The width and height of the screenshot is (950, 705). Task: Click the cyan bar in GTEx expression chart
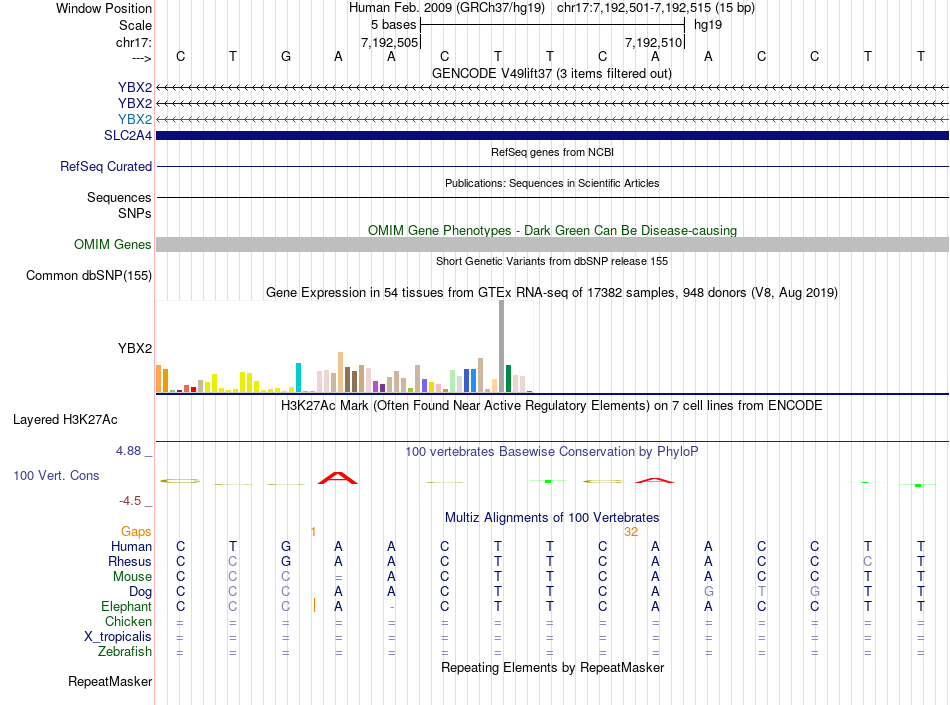[x=298, y=377]
